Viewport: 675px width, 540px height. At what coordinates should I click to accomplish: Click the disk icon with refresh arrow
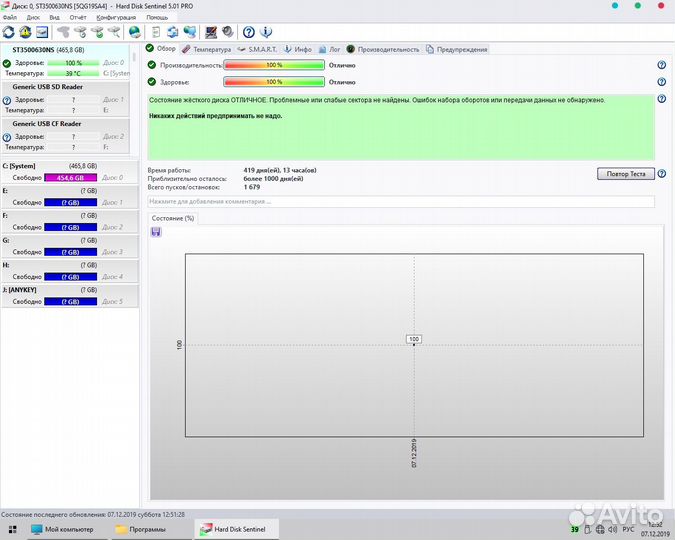80,32
